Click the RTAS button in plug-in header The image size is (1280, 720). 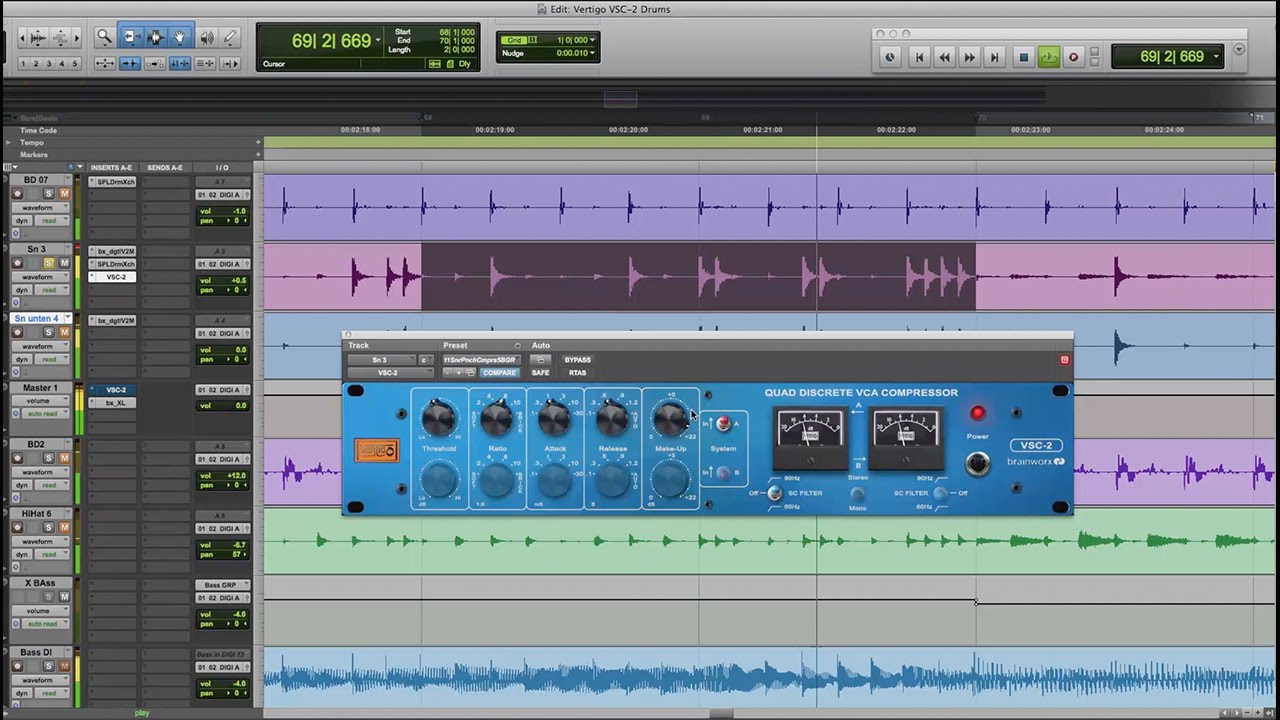pos(577,373)
